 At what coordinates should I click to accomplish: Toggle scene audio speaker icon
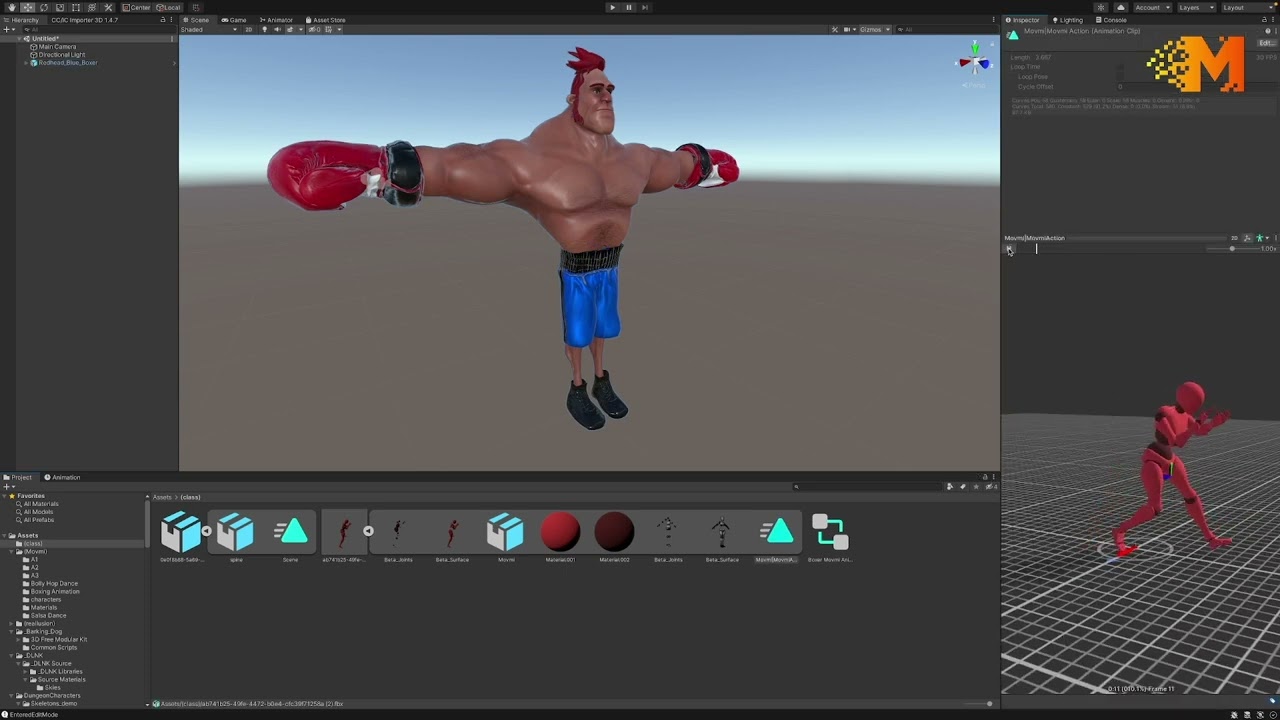pos(277,30)
